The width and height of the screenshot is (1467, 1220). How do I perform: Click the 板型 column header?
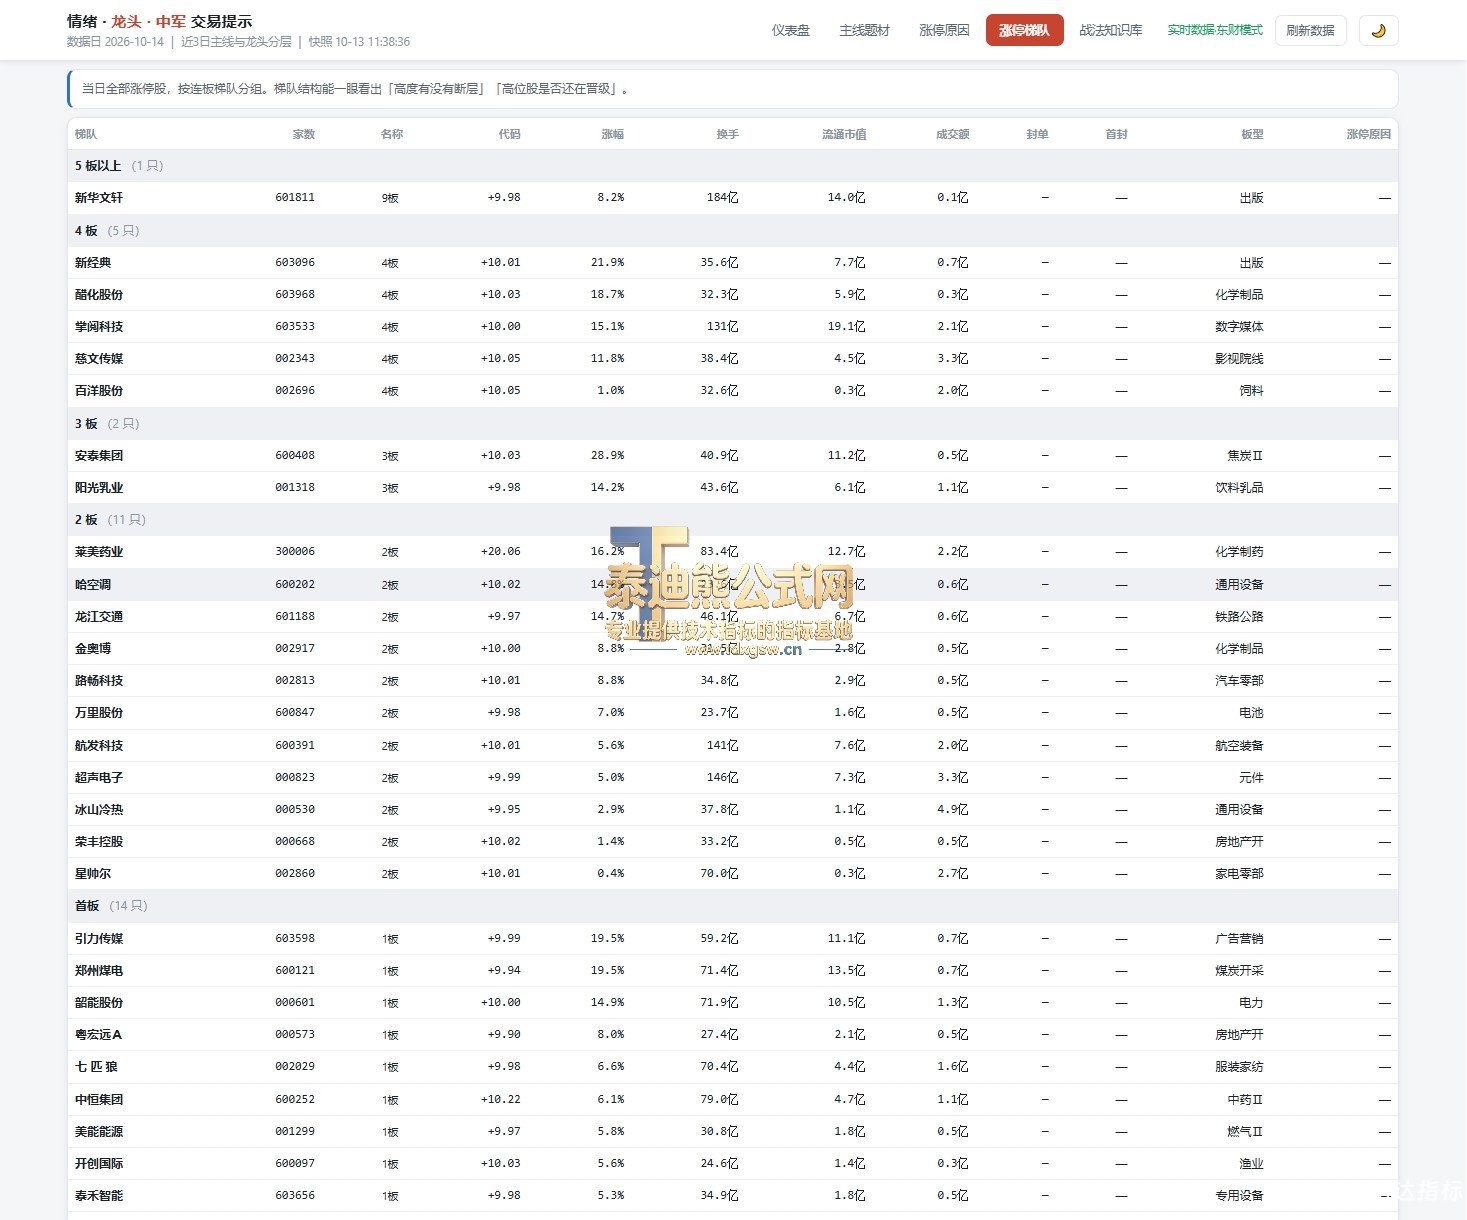tap(1253, 134)
